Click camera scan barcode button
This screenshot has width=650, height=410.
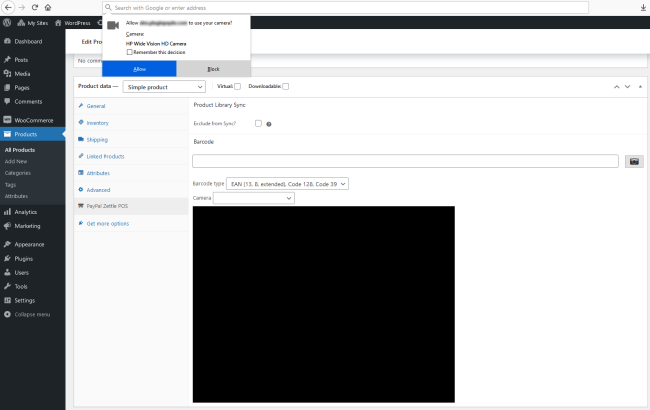point(634,161)
